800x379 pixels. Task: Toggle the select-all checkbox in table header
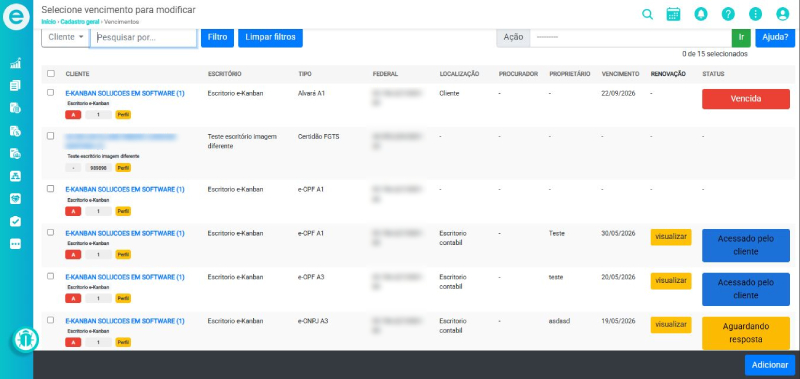(51, 73)
